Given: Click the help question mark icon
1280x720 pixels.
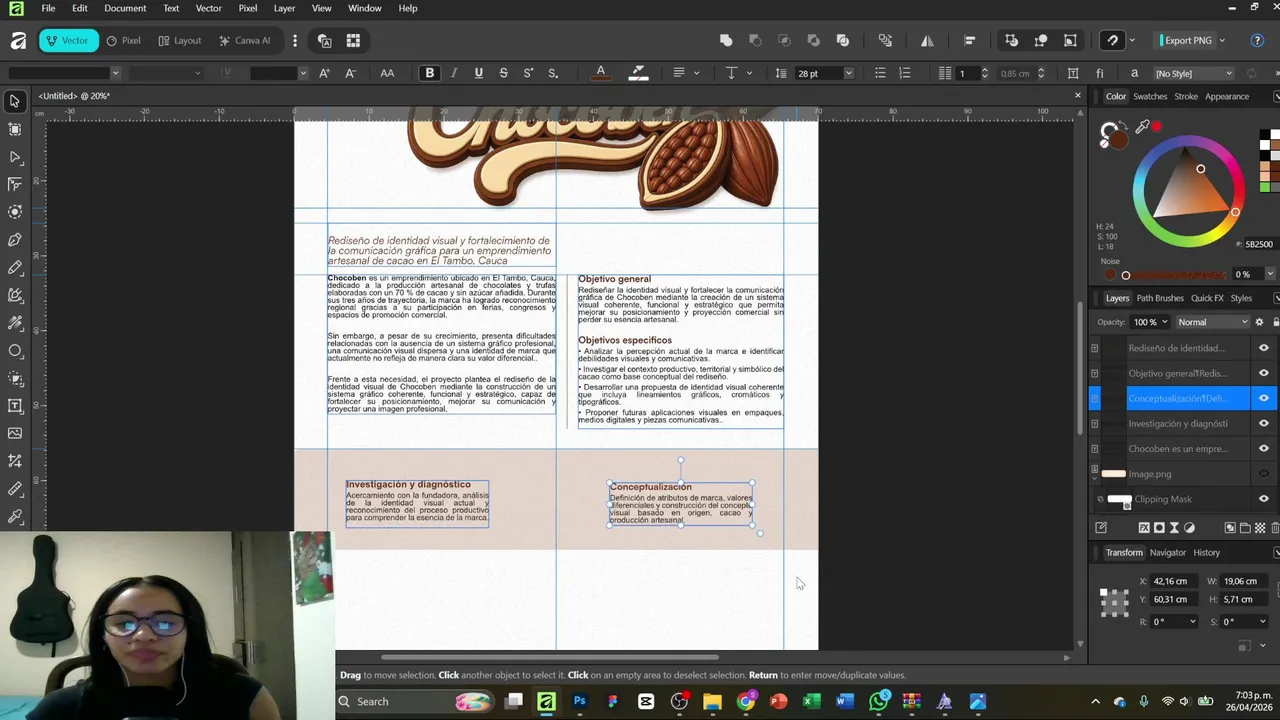Looking at the screenshot, I should pyautogui.click(x=1257, y=40).
